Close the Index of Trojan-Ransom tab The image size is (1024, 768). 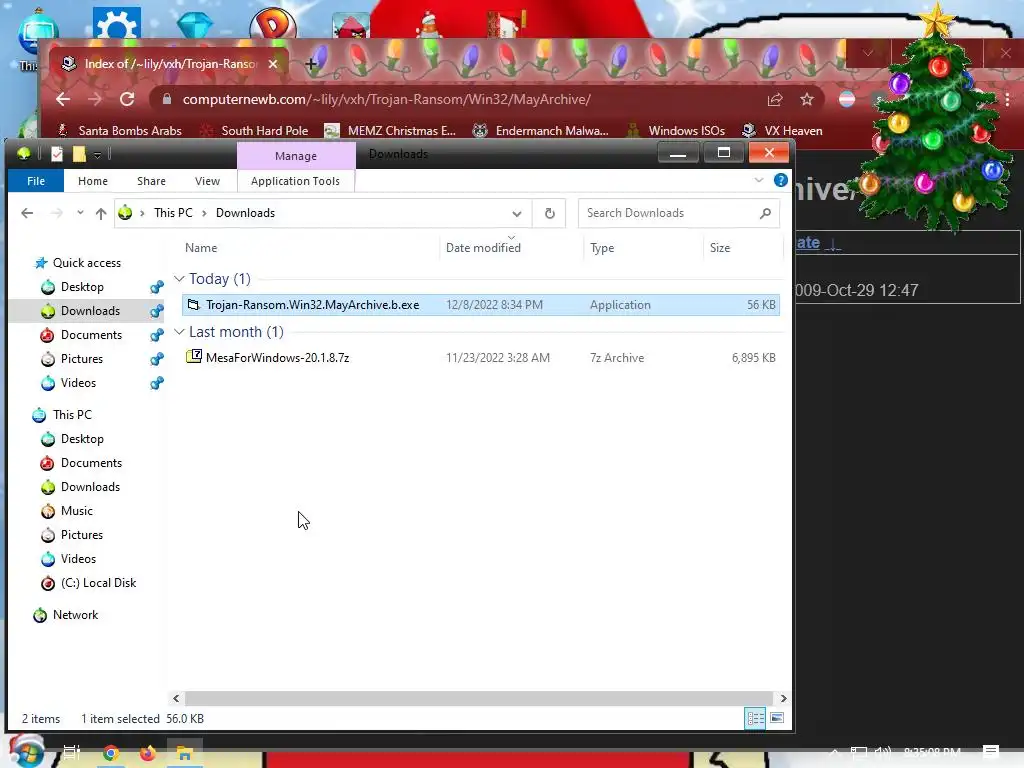tap(273, 63)
